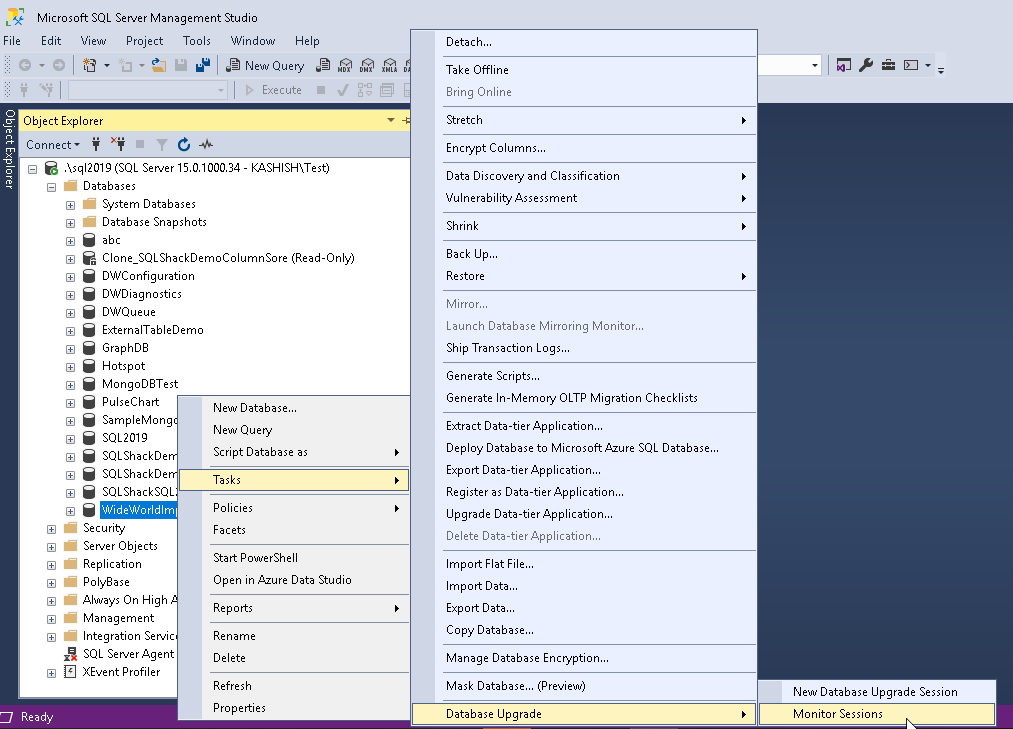Expand the Replication folder node
This screenshot has width=1013, height=729.
tap(52, 565)
